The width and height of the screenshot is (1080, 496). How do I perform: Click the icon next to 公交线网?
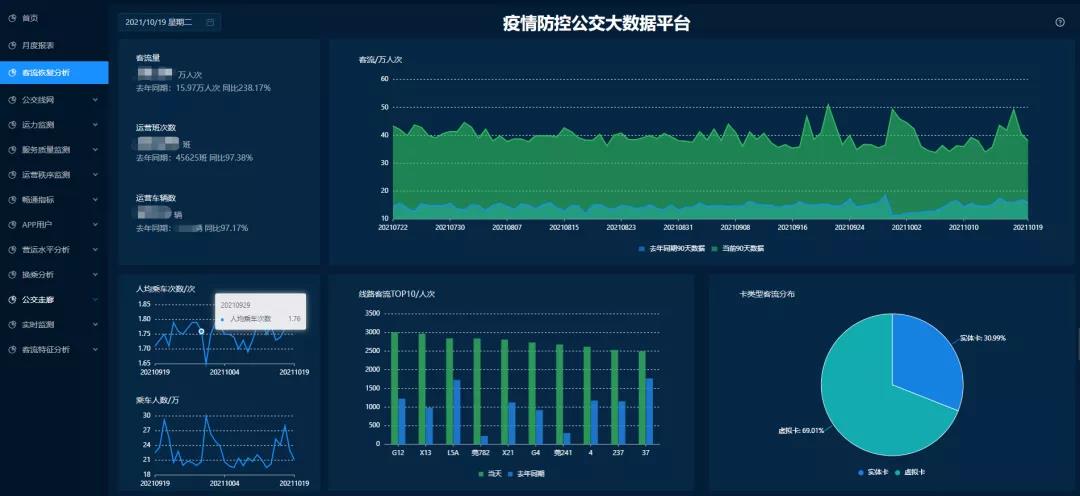click(11, 100)
